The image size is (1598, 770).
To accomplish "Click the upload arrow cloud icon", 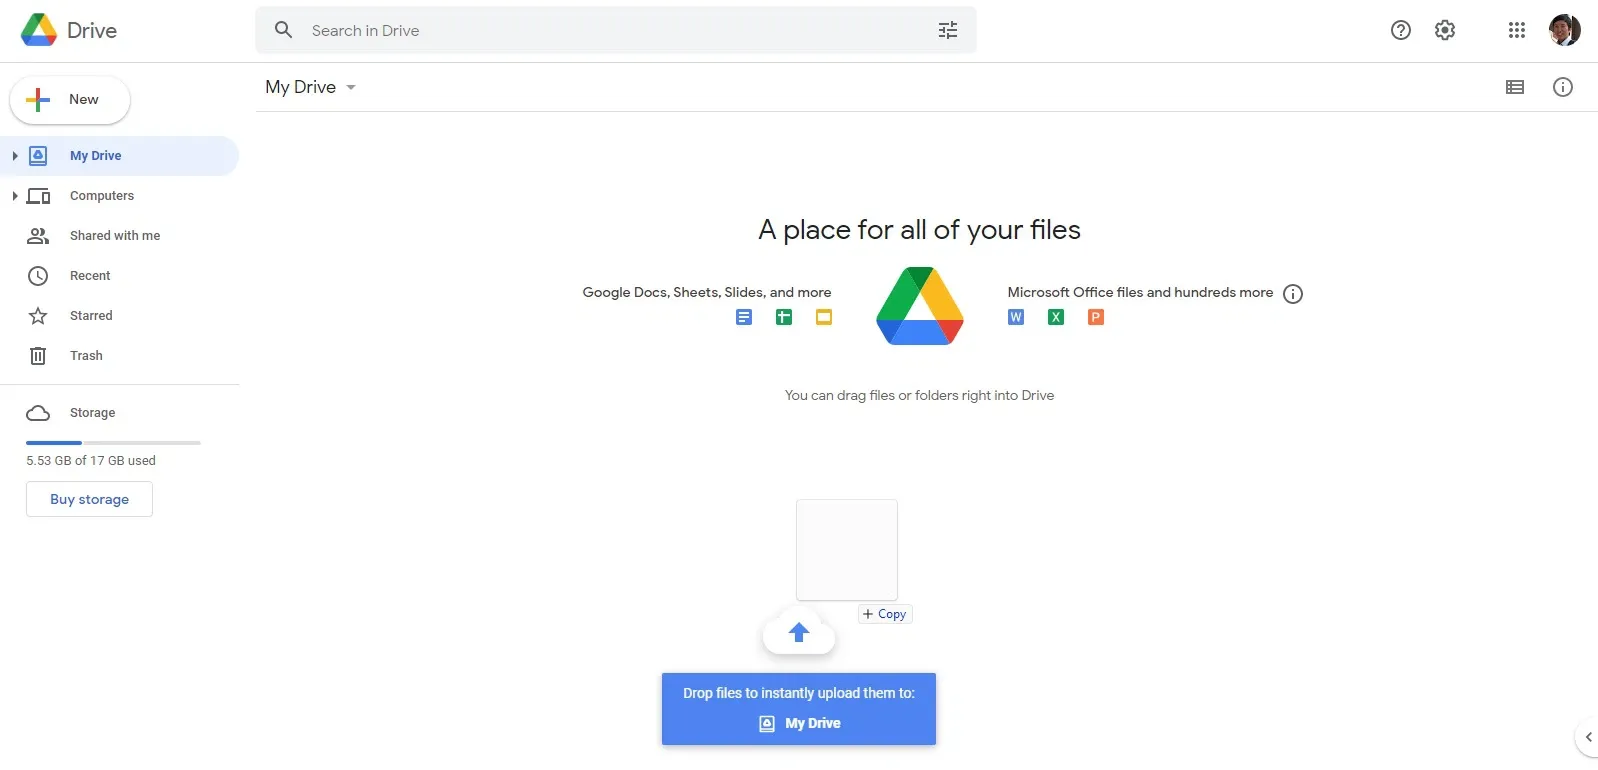I will pos(799,632).
